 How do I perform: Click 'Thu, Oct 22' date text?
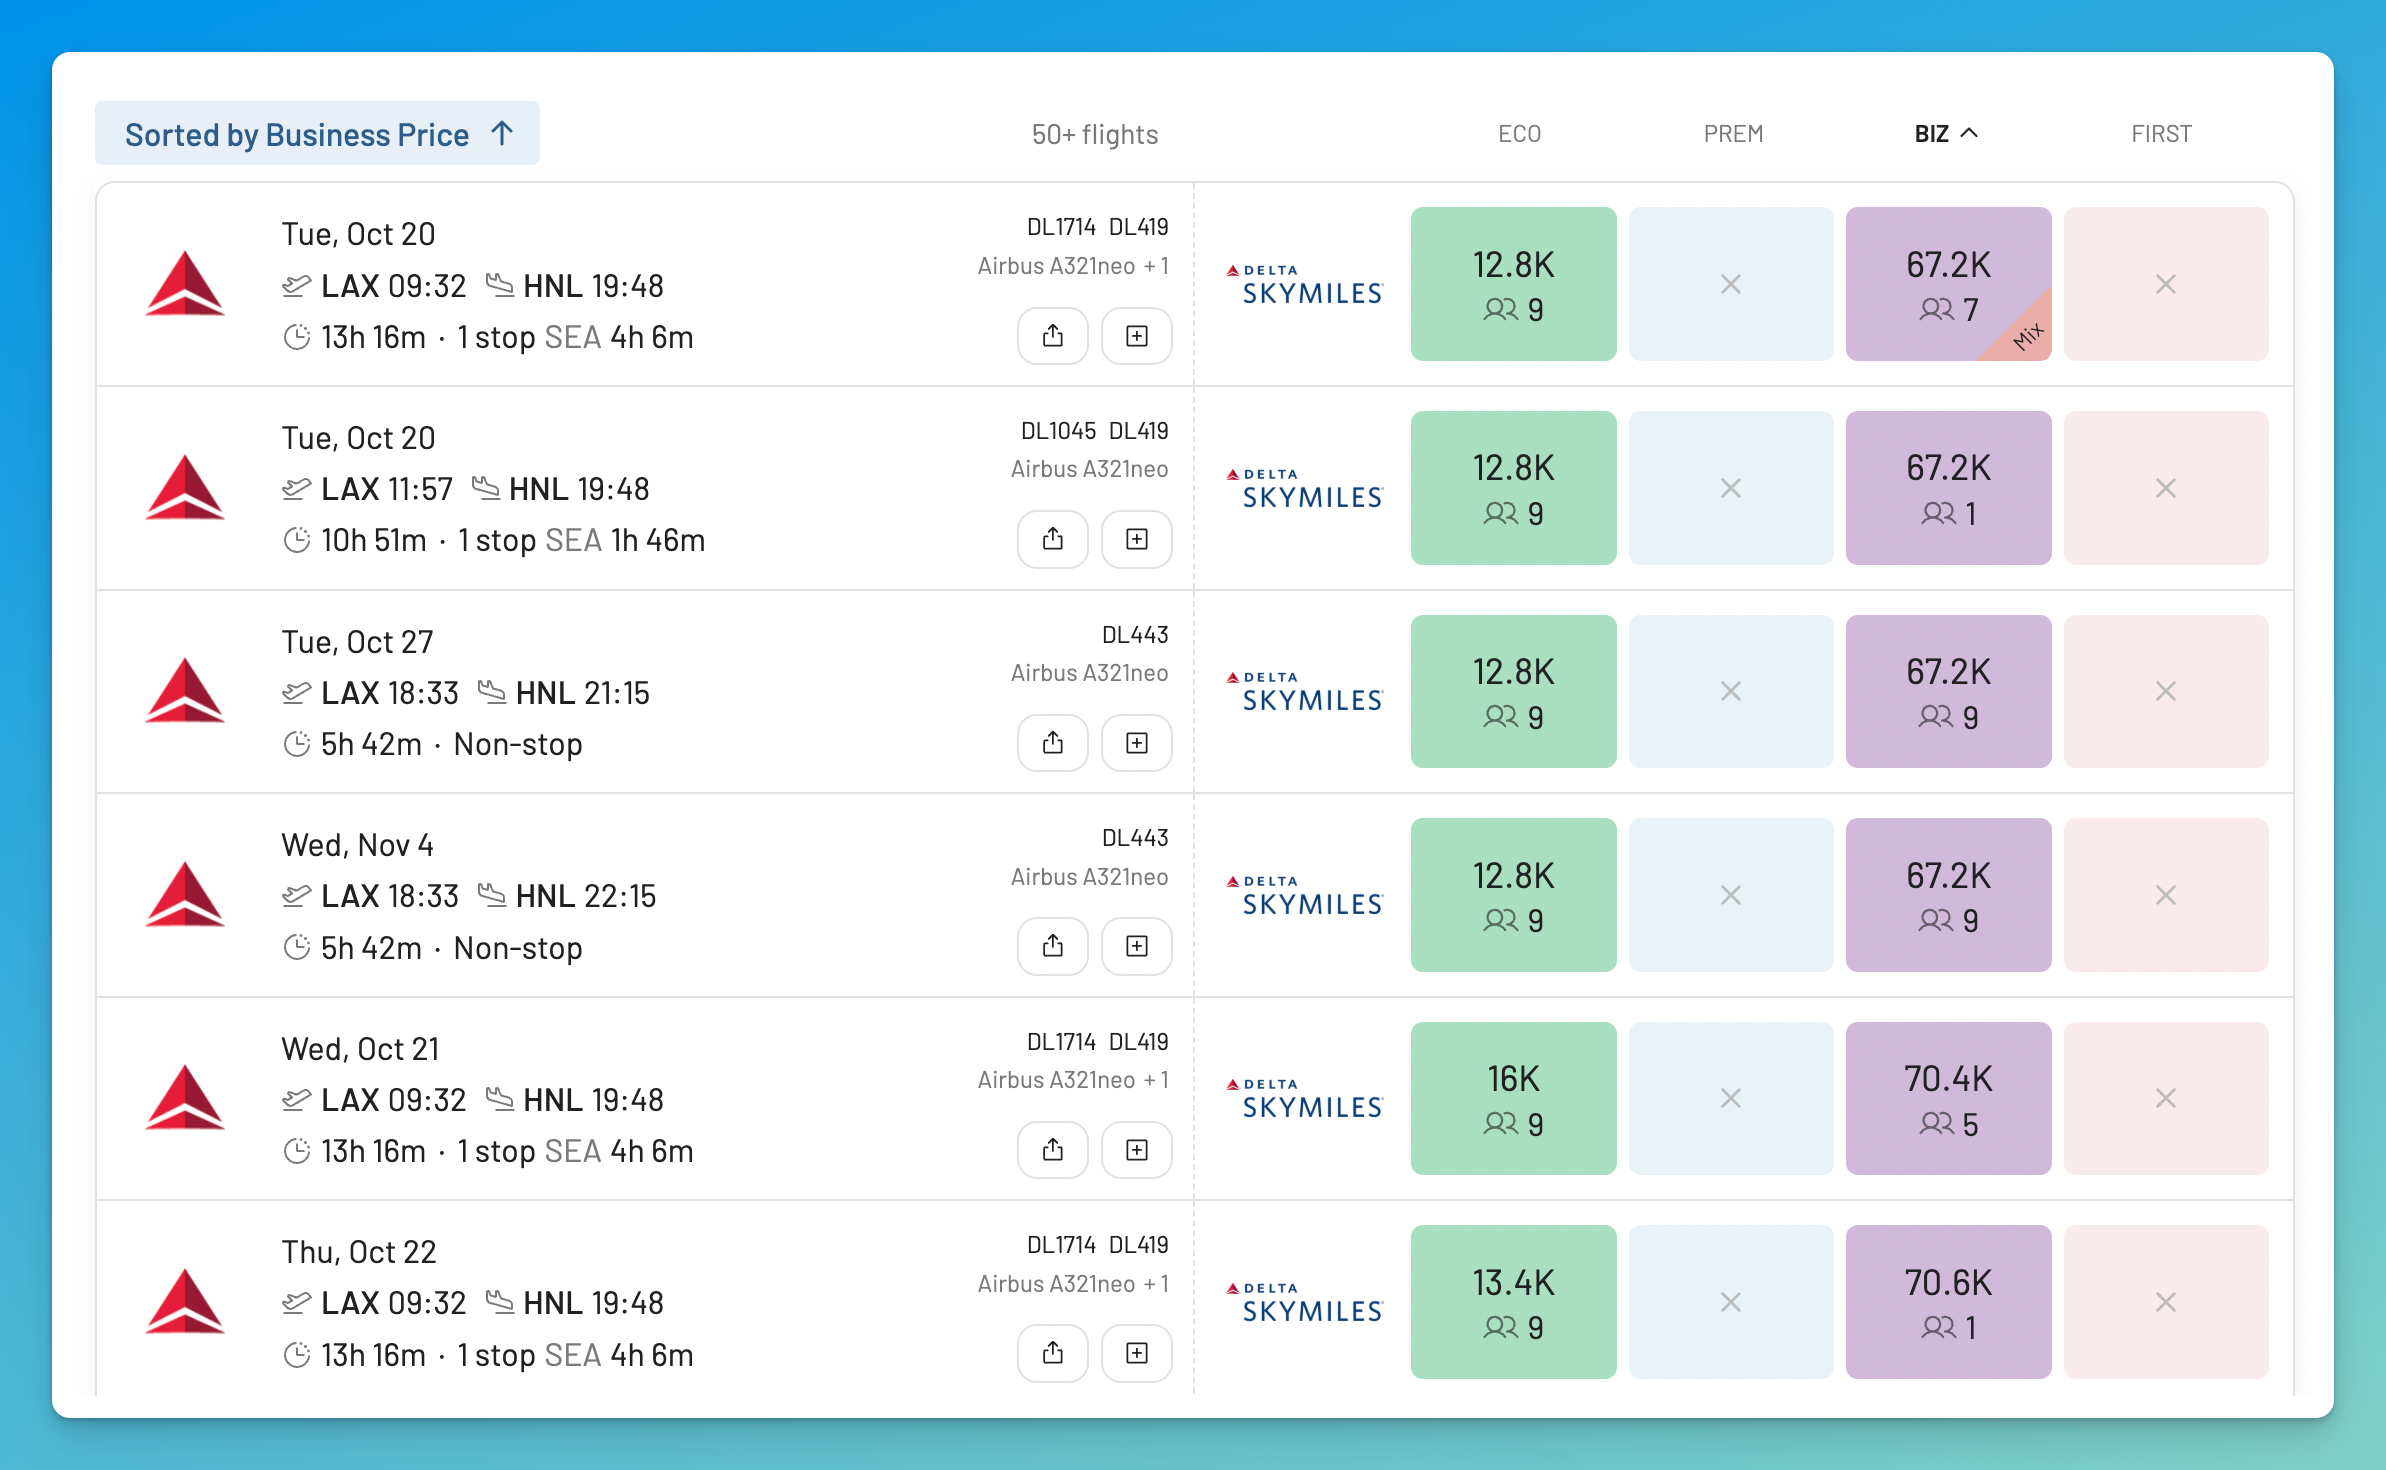point(359,1252)
